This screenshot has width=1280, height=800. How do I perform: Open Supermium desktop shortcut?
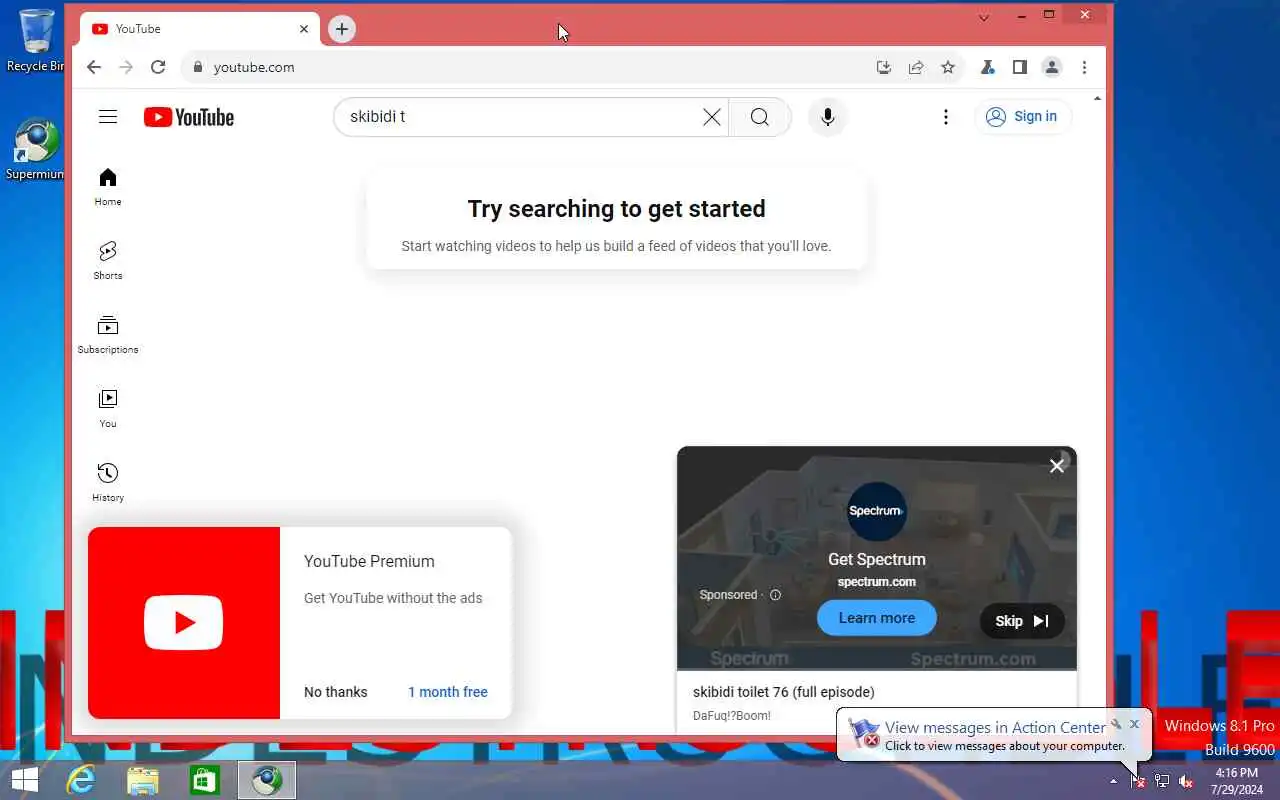[35, 150]
